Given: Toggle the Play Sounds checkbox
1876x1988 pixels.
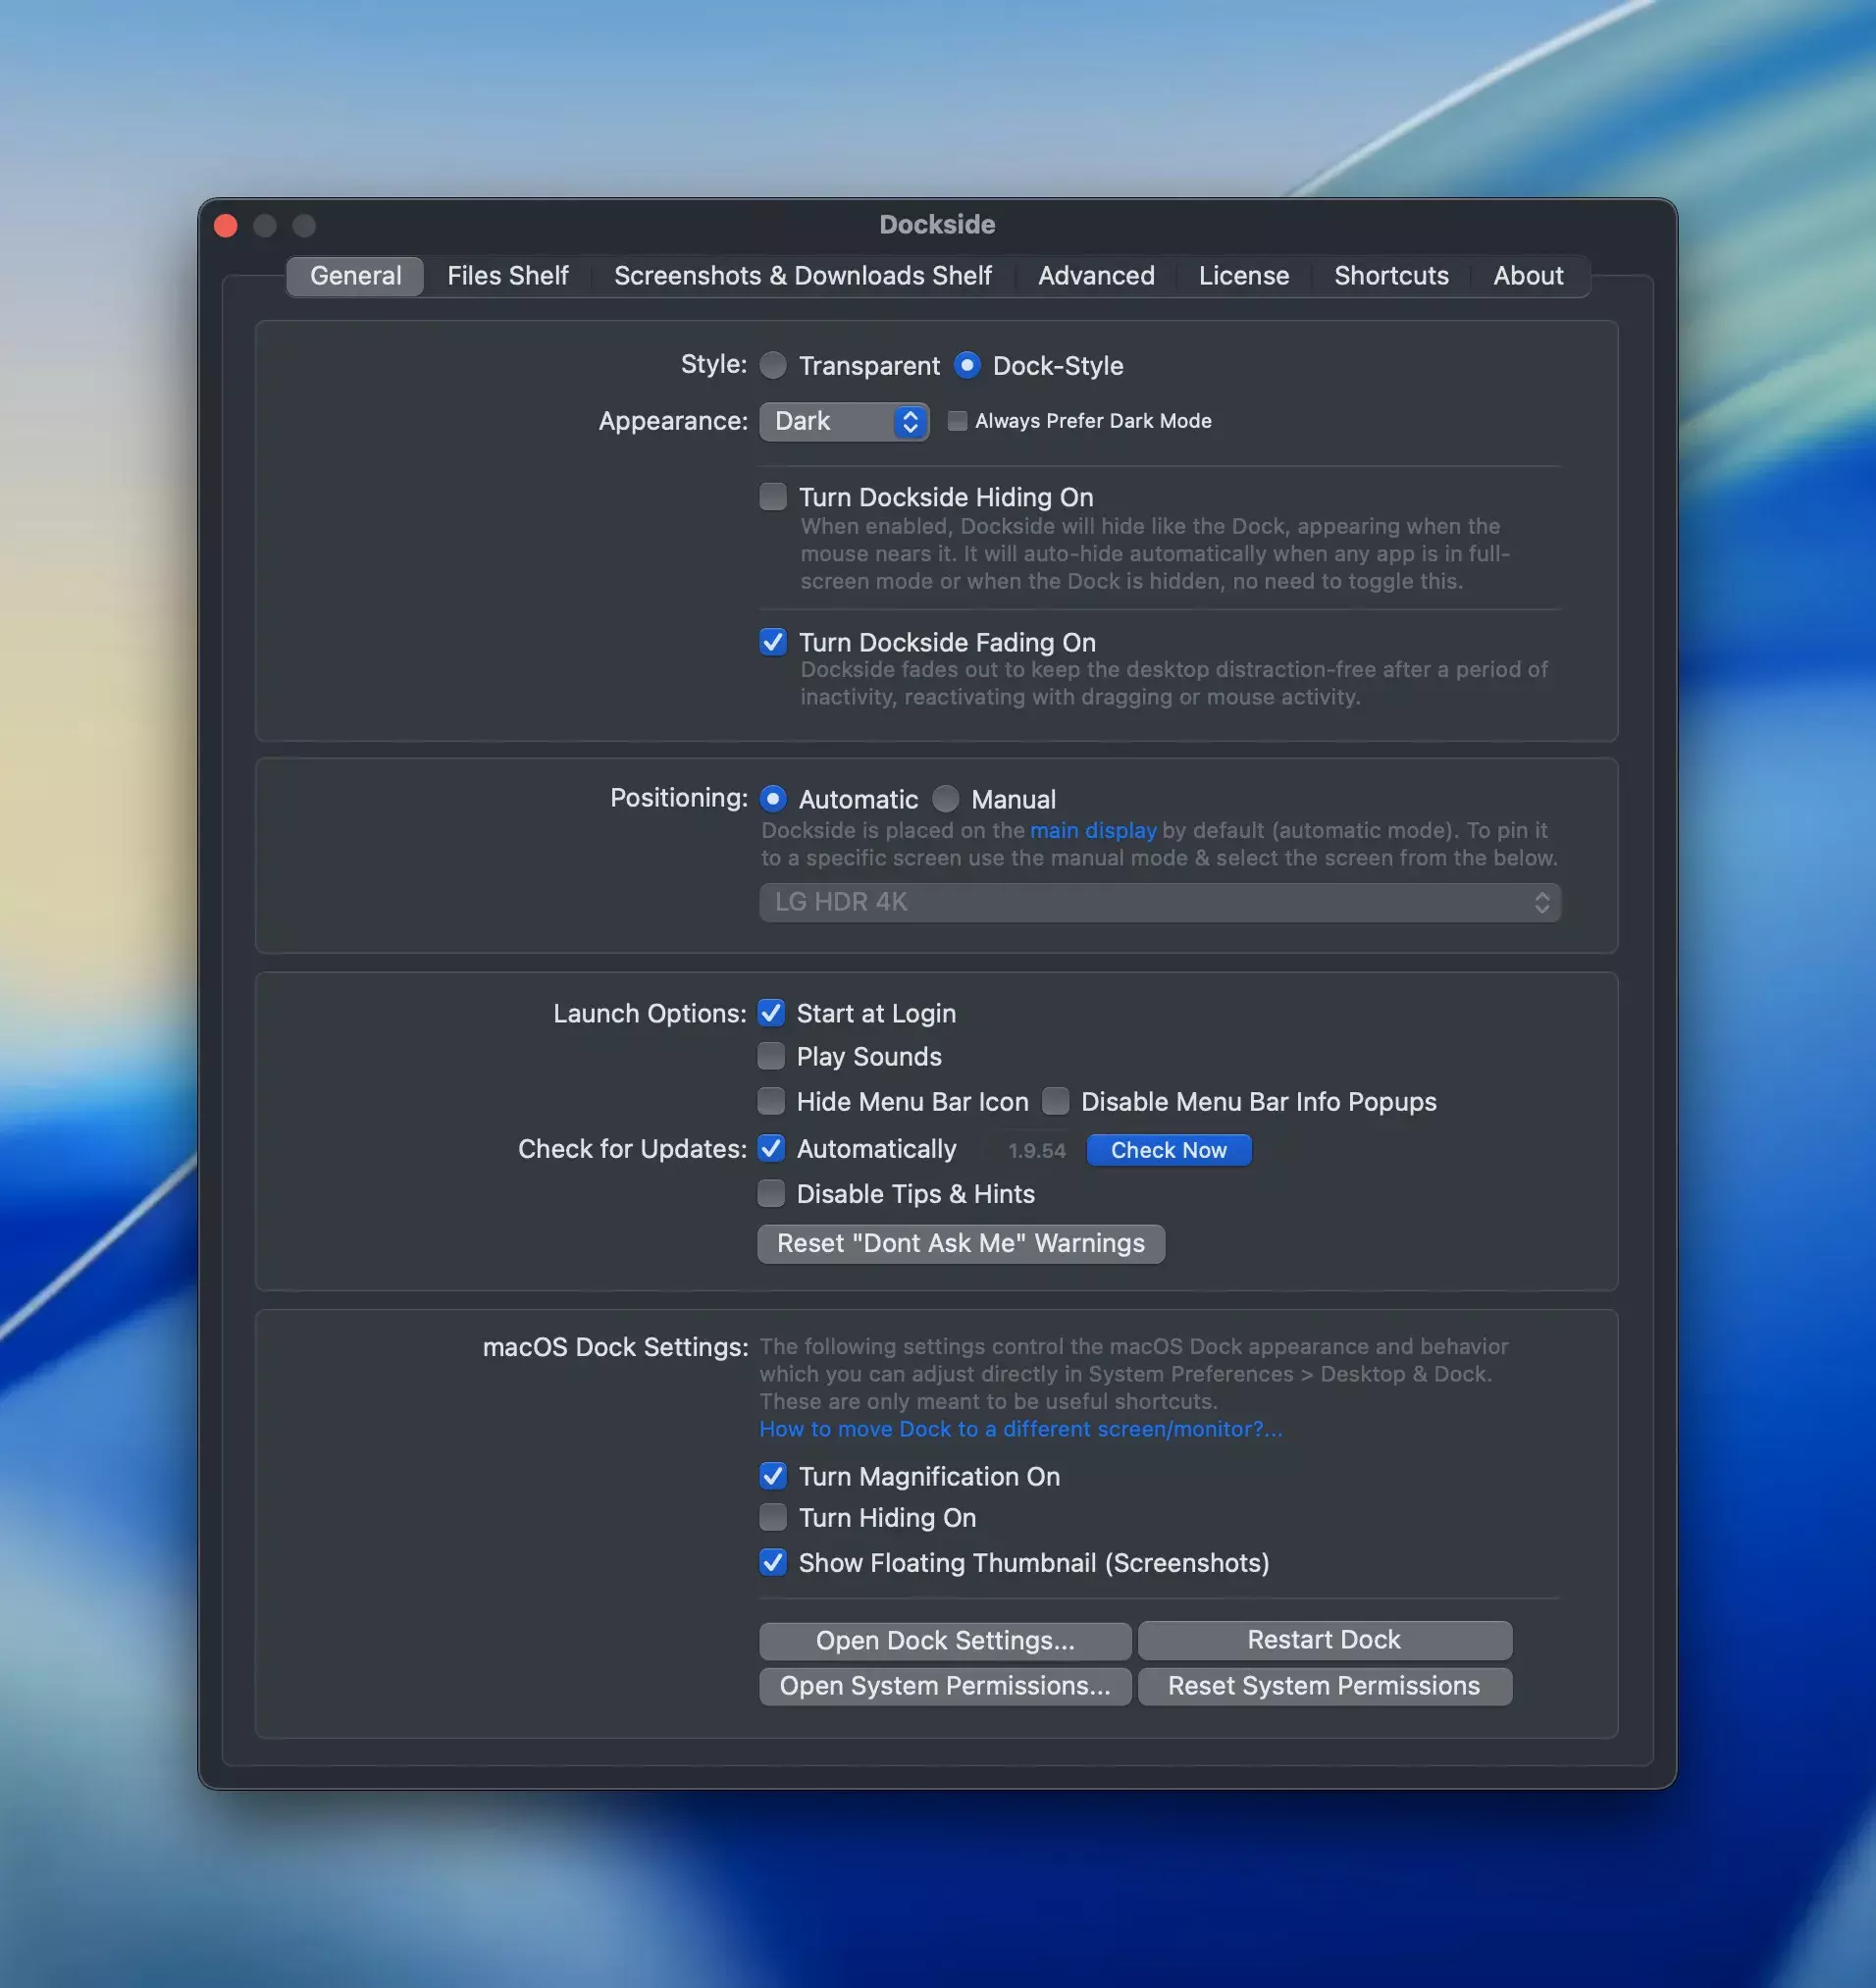Looking at the screenshot, I should click(771, 1056).
